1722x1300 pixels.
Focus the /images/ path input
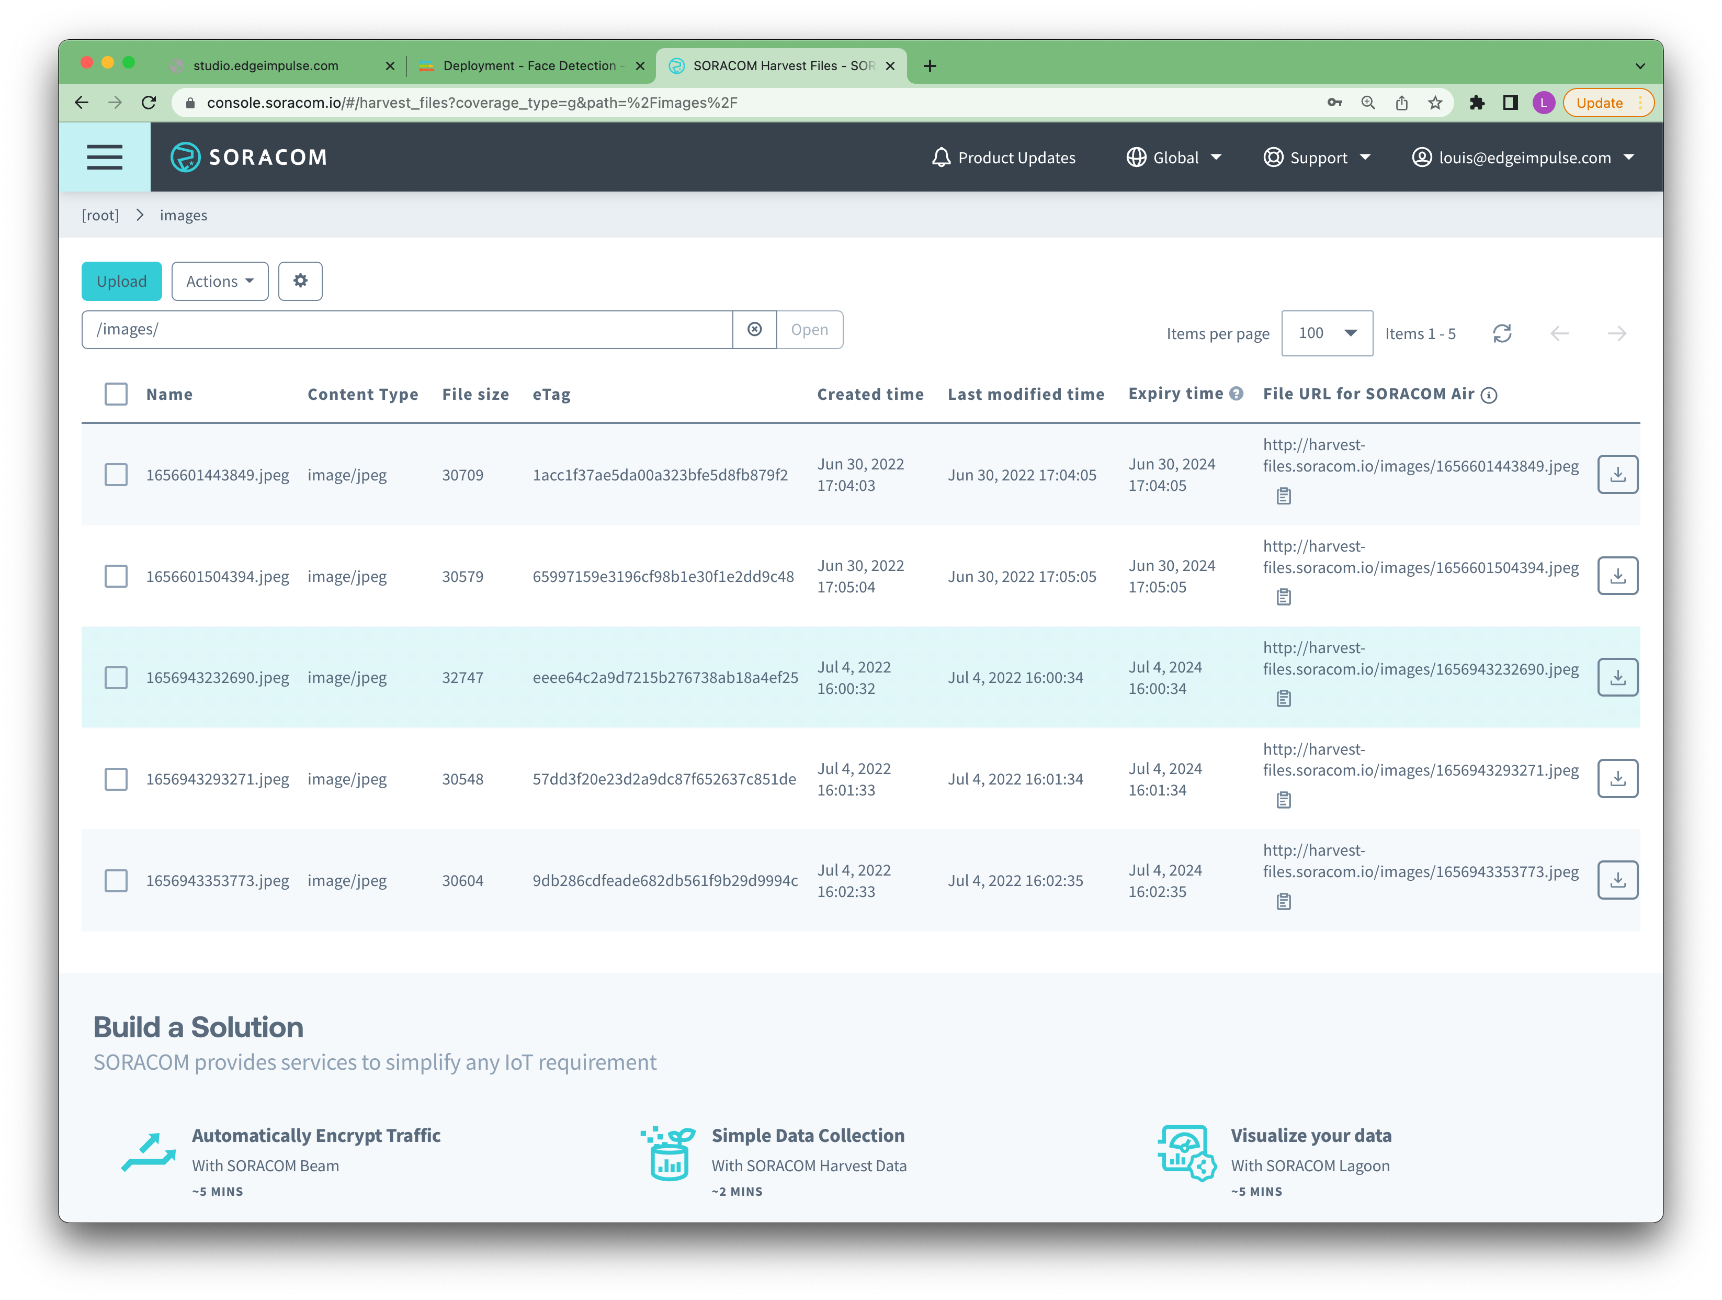(x=407, y=329)
